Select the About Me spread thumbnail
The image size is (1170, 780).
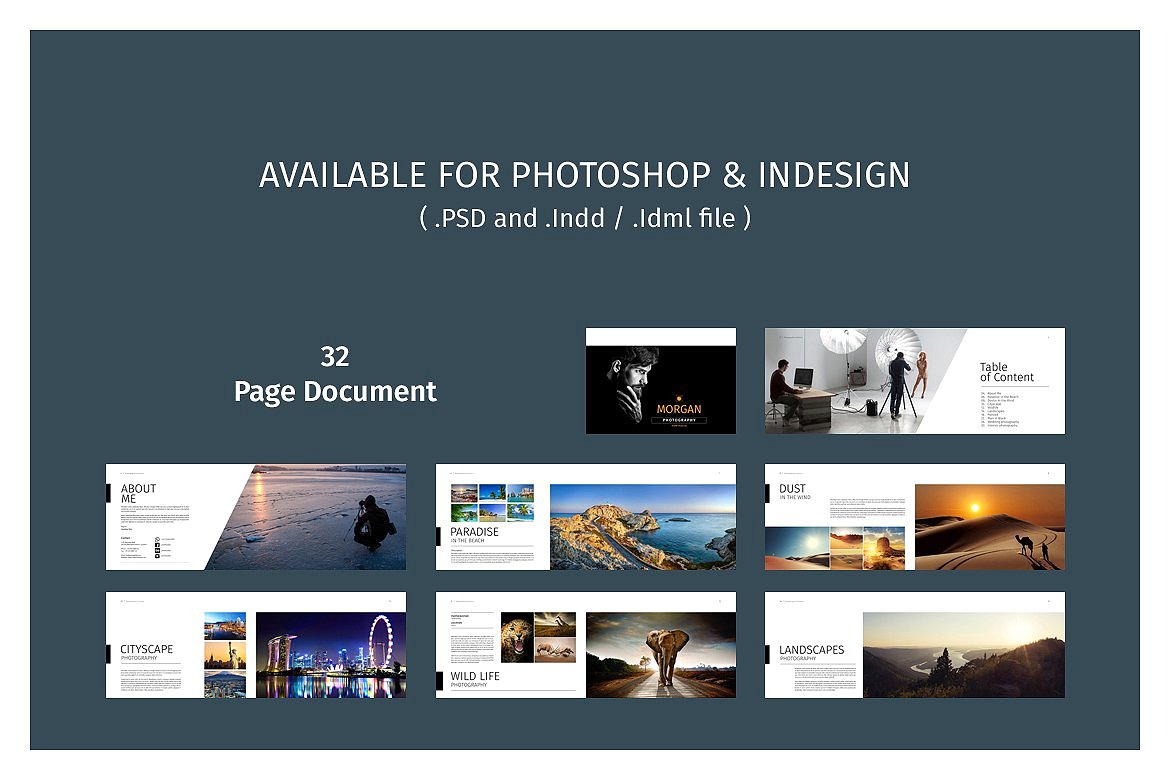pos(256,517)
